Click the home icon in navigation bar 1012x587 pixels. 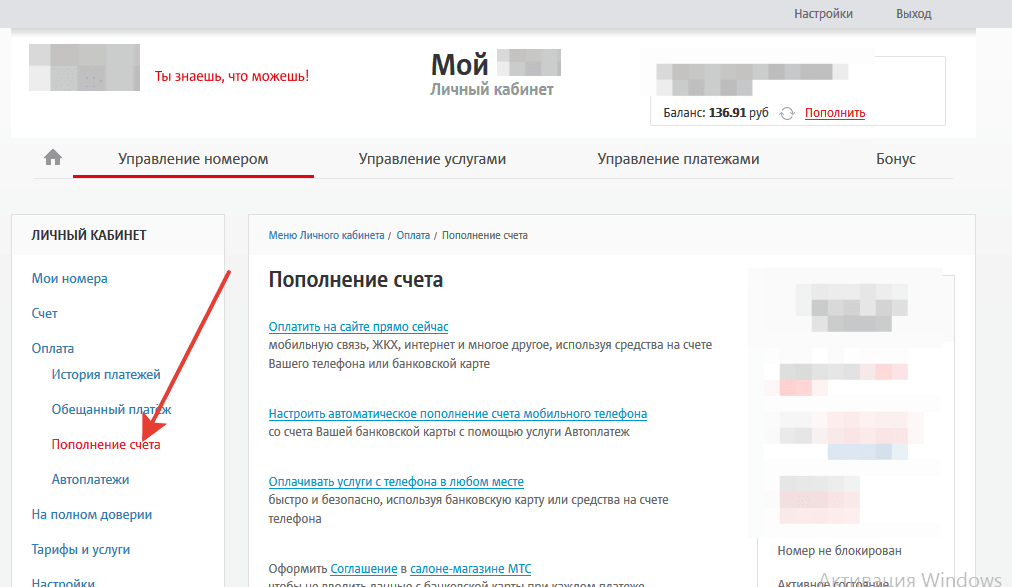click(53, 158)
